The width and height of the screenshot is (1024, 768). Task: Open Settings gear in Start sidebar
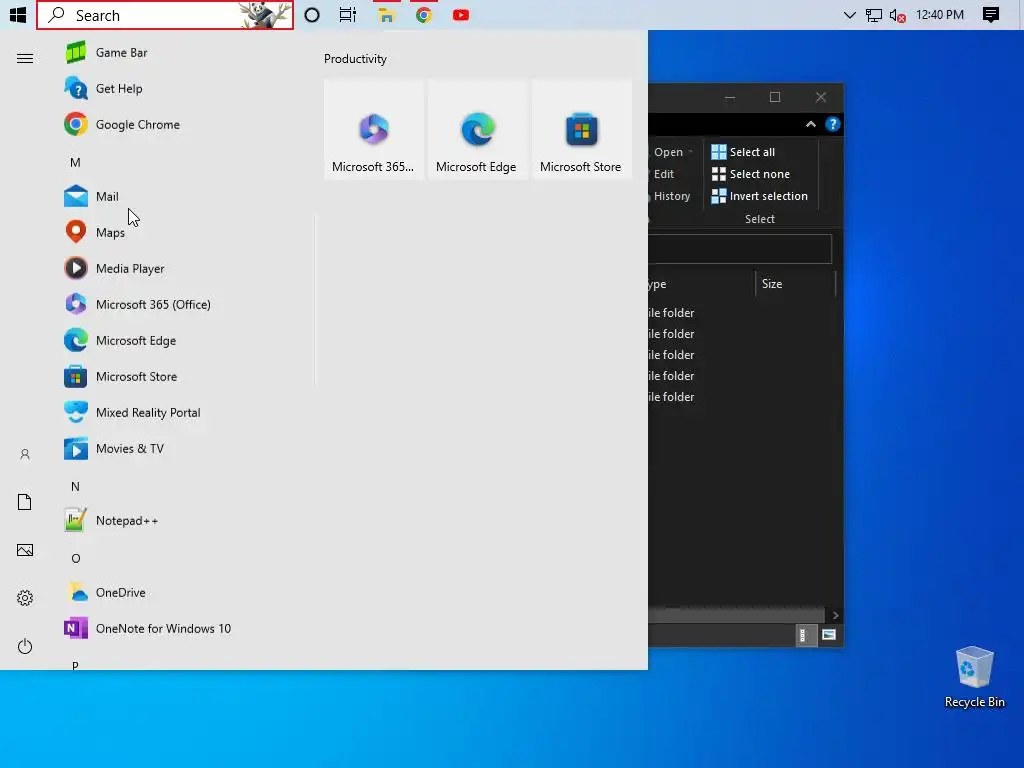pyautogui.click(x=25, y=598)
